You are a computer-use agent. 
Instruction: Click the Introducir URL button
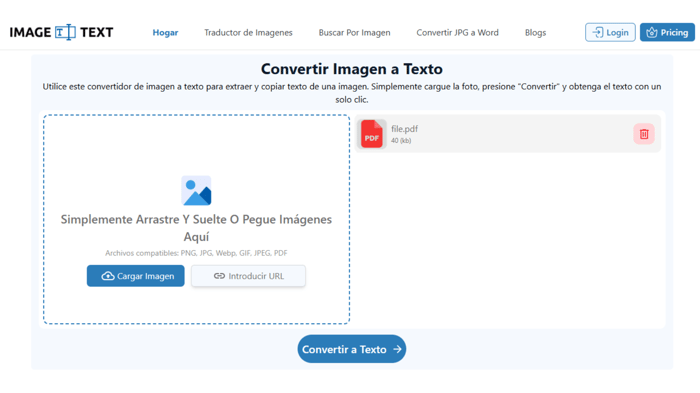[x=248, y=276]
